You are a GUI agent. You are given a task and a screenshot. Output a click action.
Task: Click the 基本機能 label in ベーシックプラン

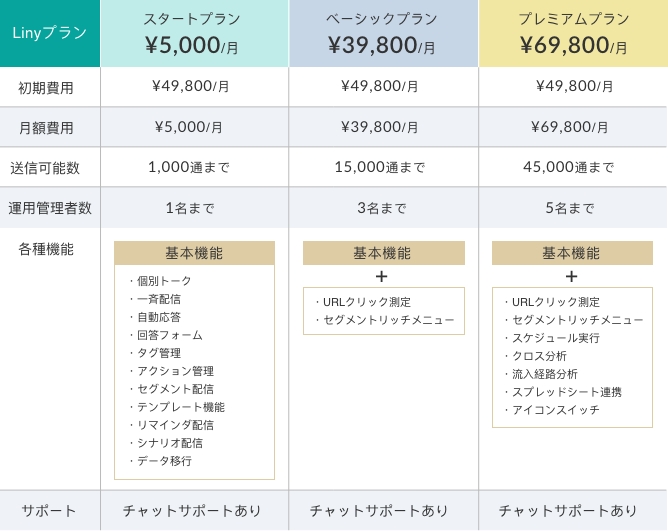point(383,253)
